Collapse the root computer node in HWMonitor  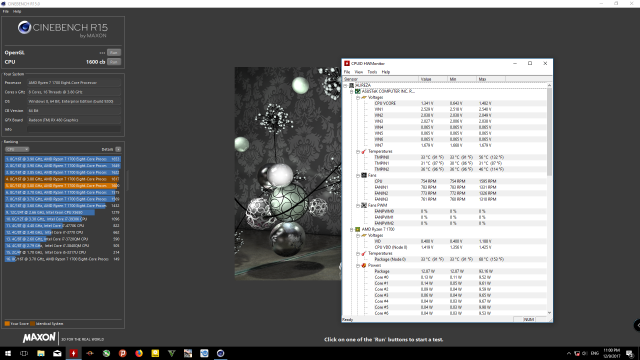coord(345,86)
